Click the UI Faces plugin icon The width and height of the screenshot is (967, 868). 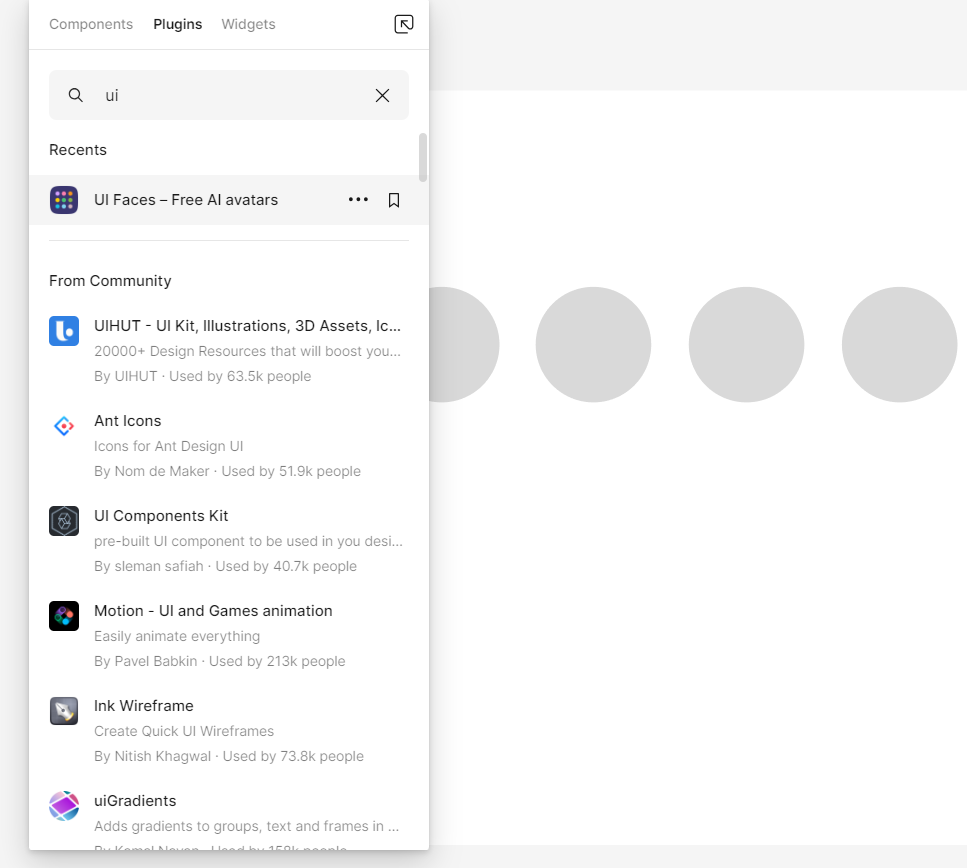point(64,200)
